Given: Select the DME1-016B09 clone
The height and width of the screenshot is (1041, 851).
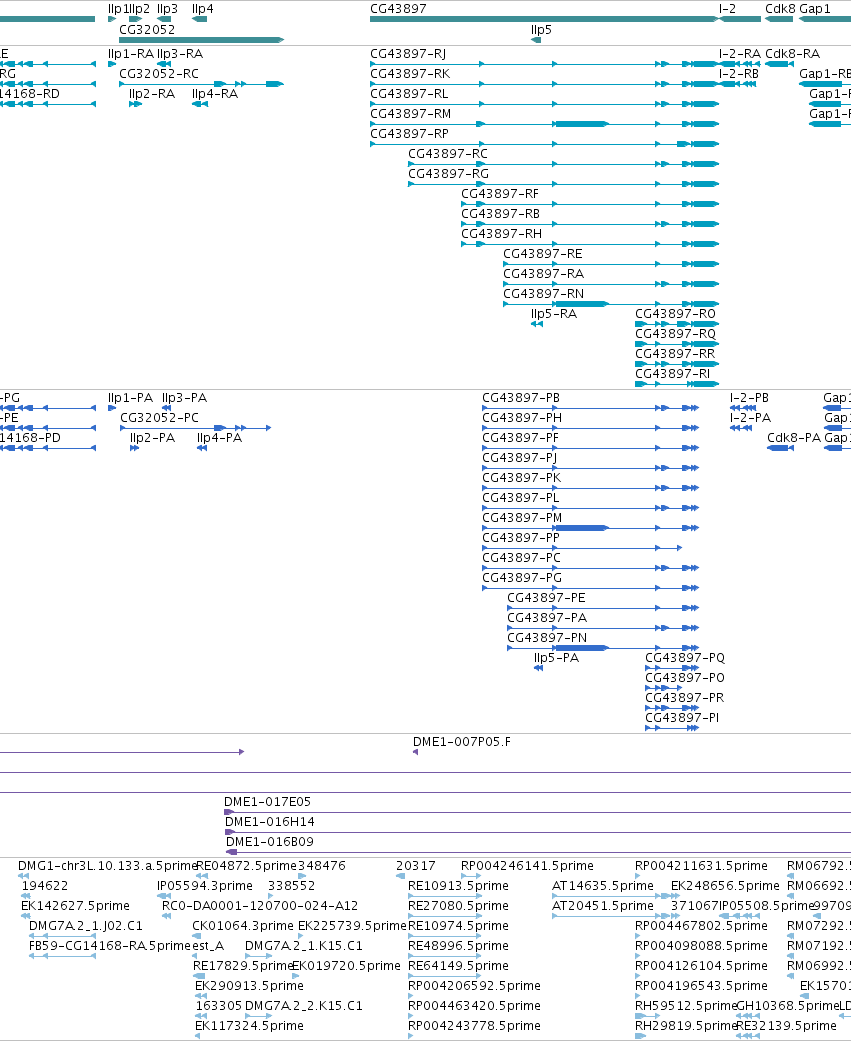Looking at the screenshot, I should point(538,852).
